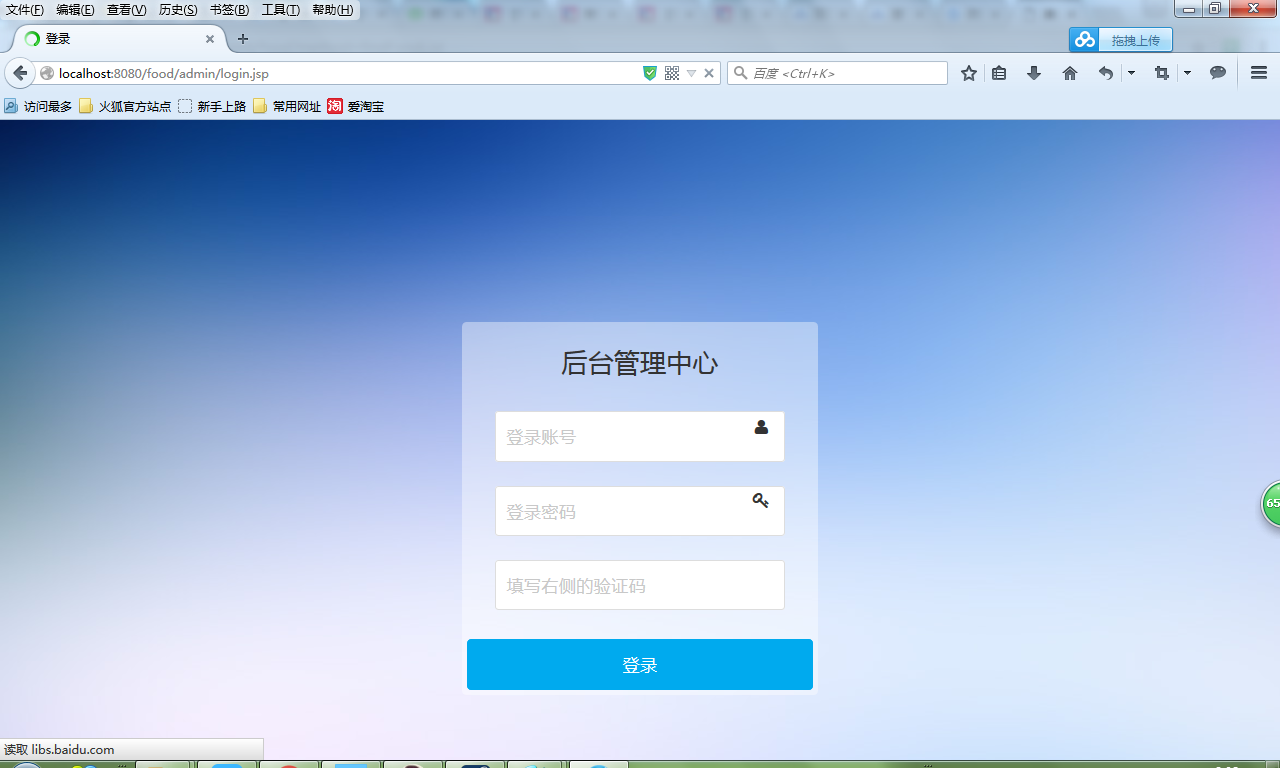Open the chat bubble icon
This screenshot has height=768, width=1280.
tap(1218, 73)
